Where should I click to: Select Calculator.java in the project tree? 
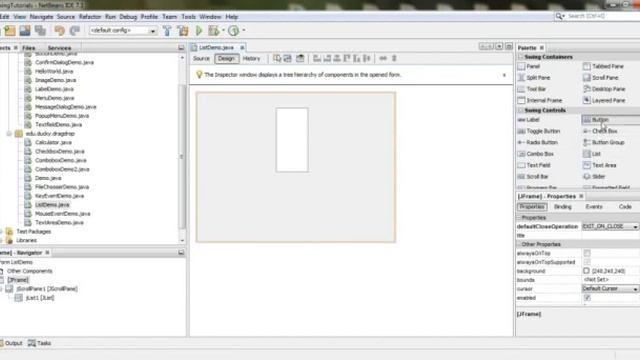point(53,142)
